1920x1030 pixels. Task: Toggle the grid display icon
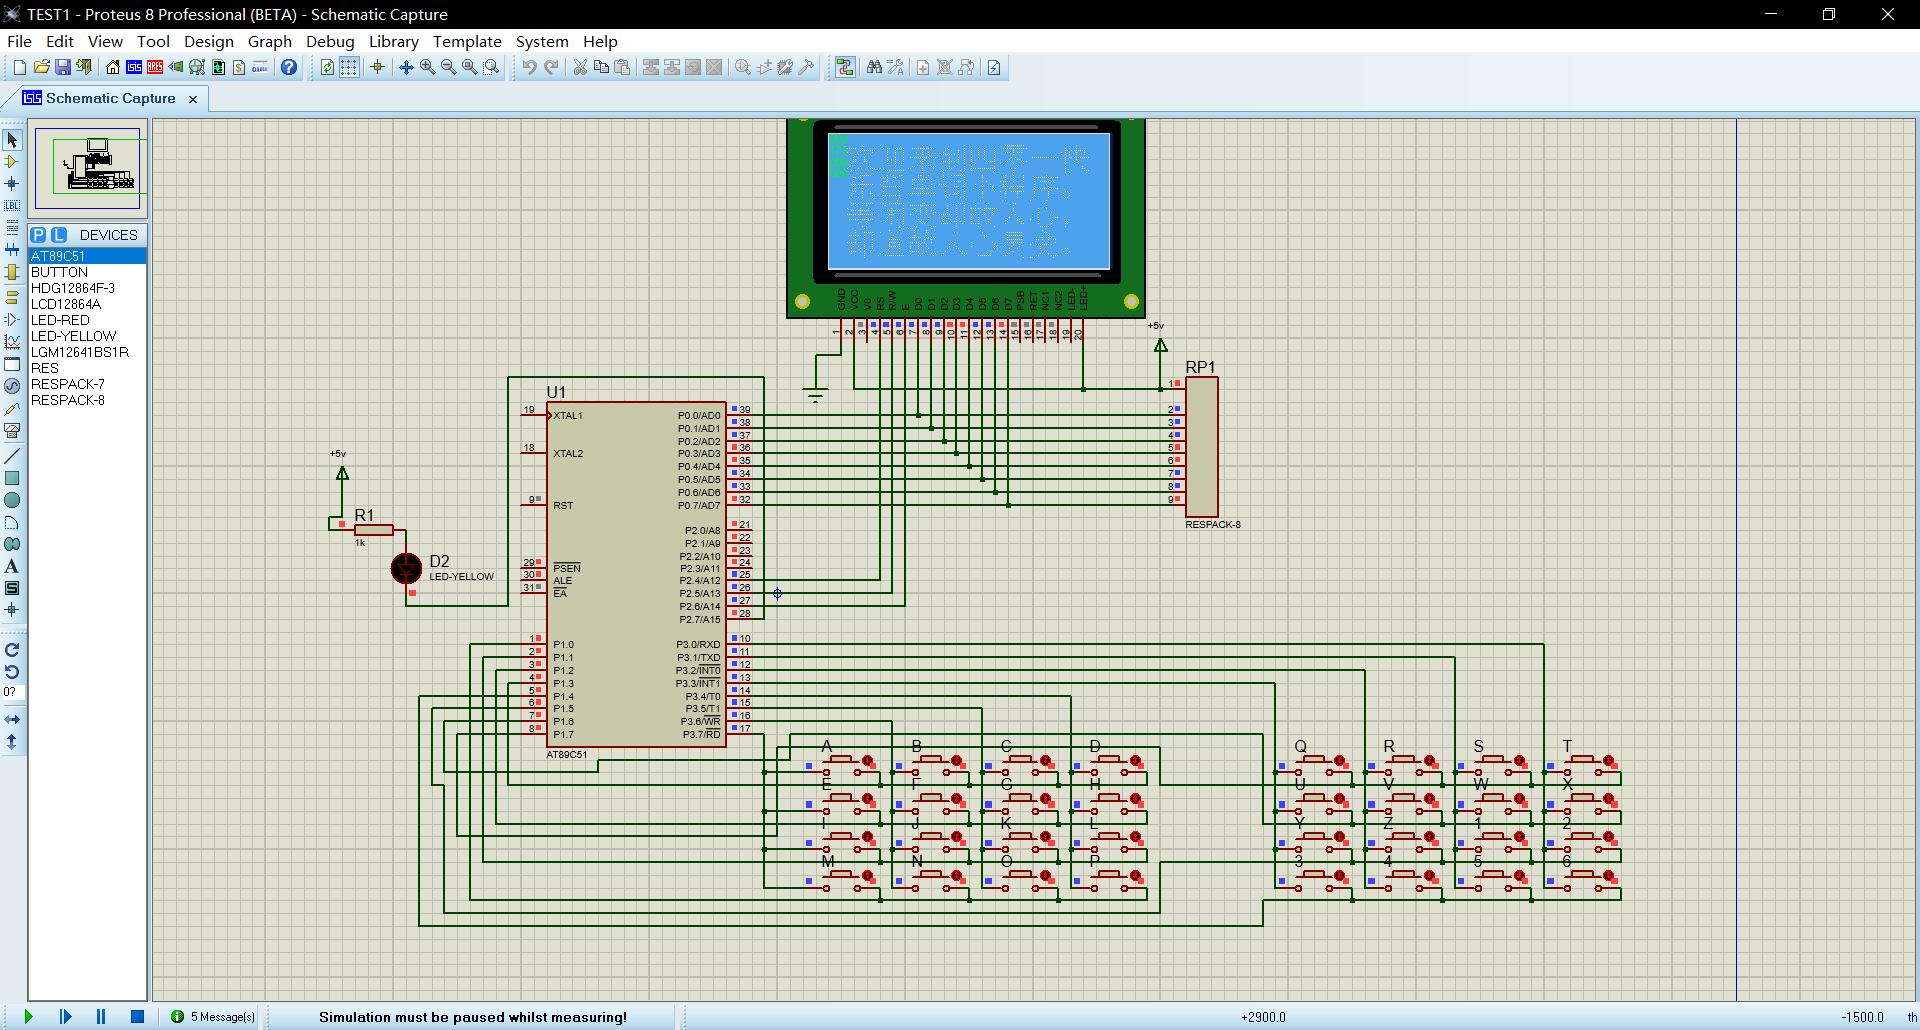click(x=349, y=67)
